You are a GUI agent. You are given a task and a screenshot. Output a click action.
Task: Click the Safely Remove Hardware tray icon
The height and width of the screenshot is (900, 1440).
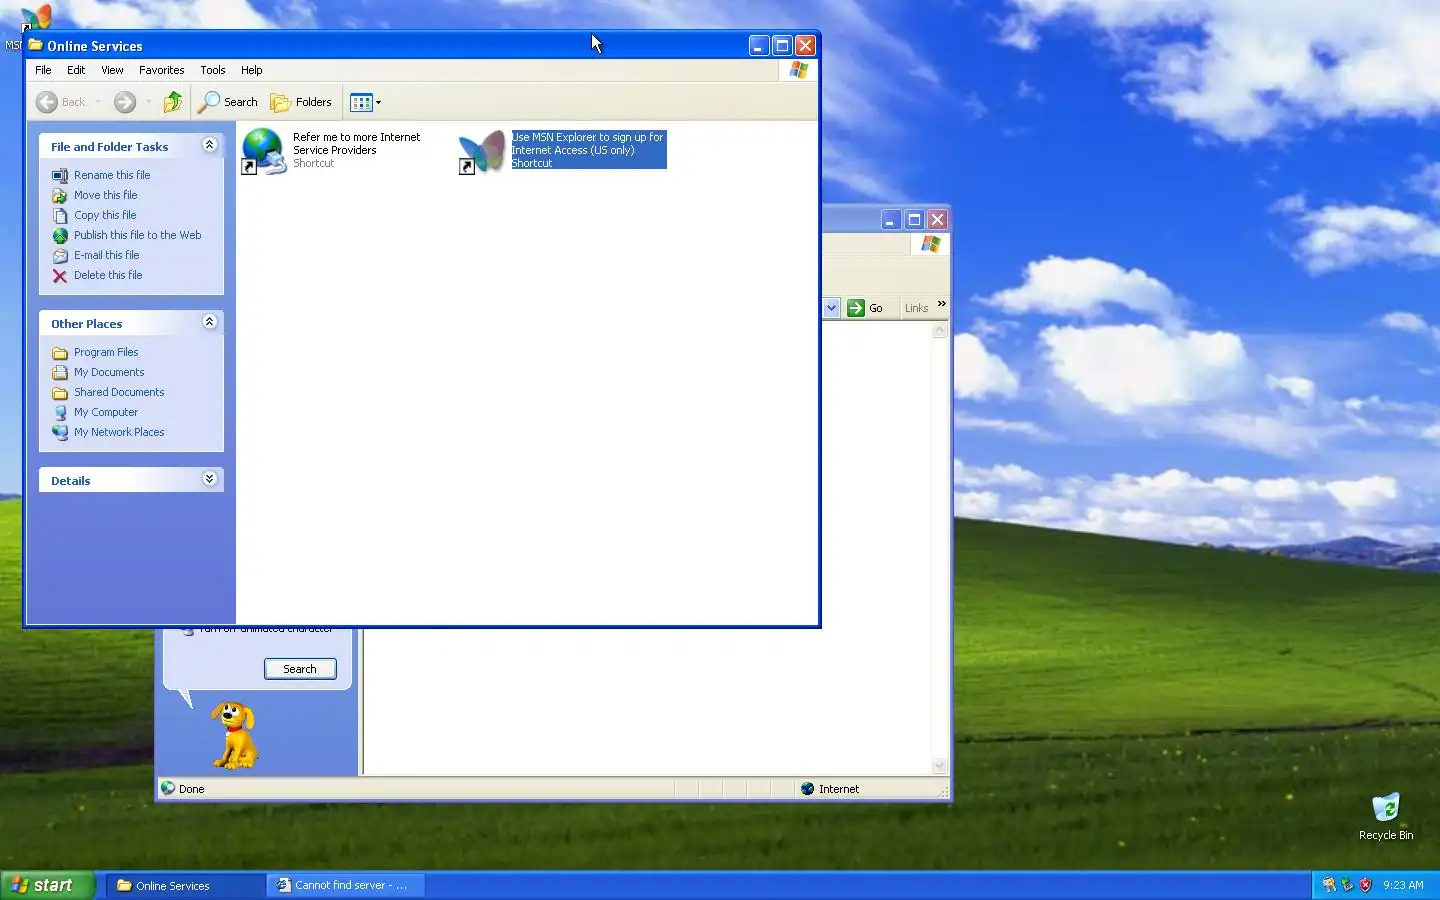[1347, 885]
